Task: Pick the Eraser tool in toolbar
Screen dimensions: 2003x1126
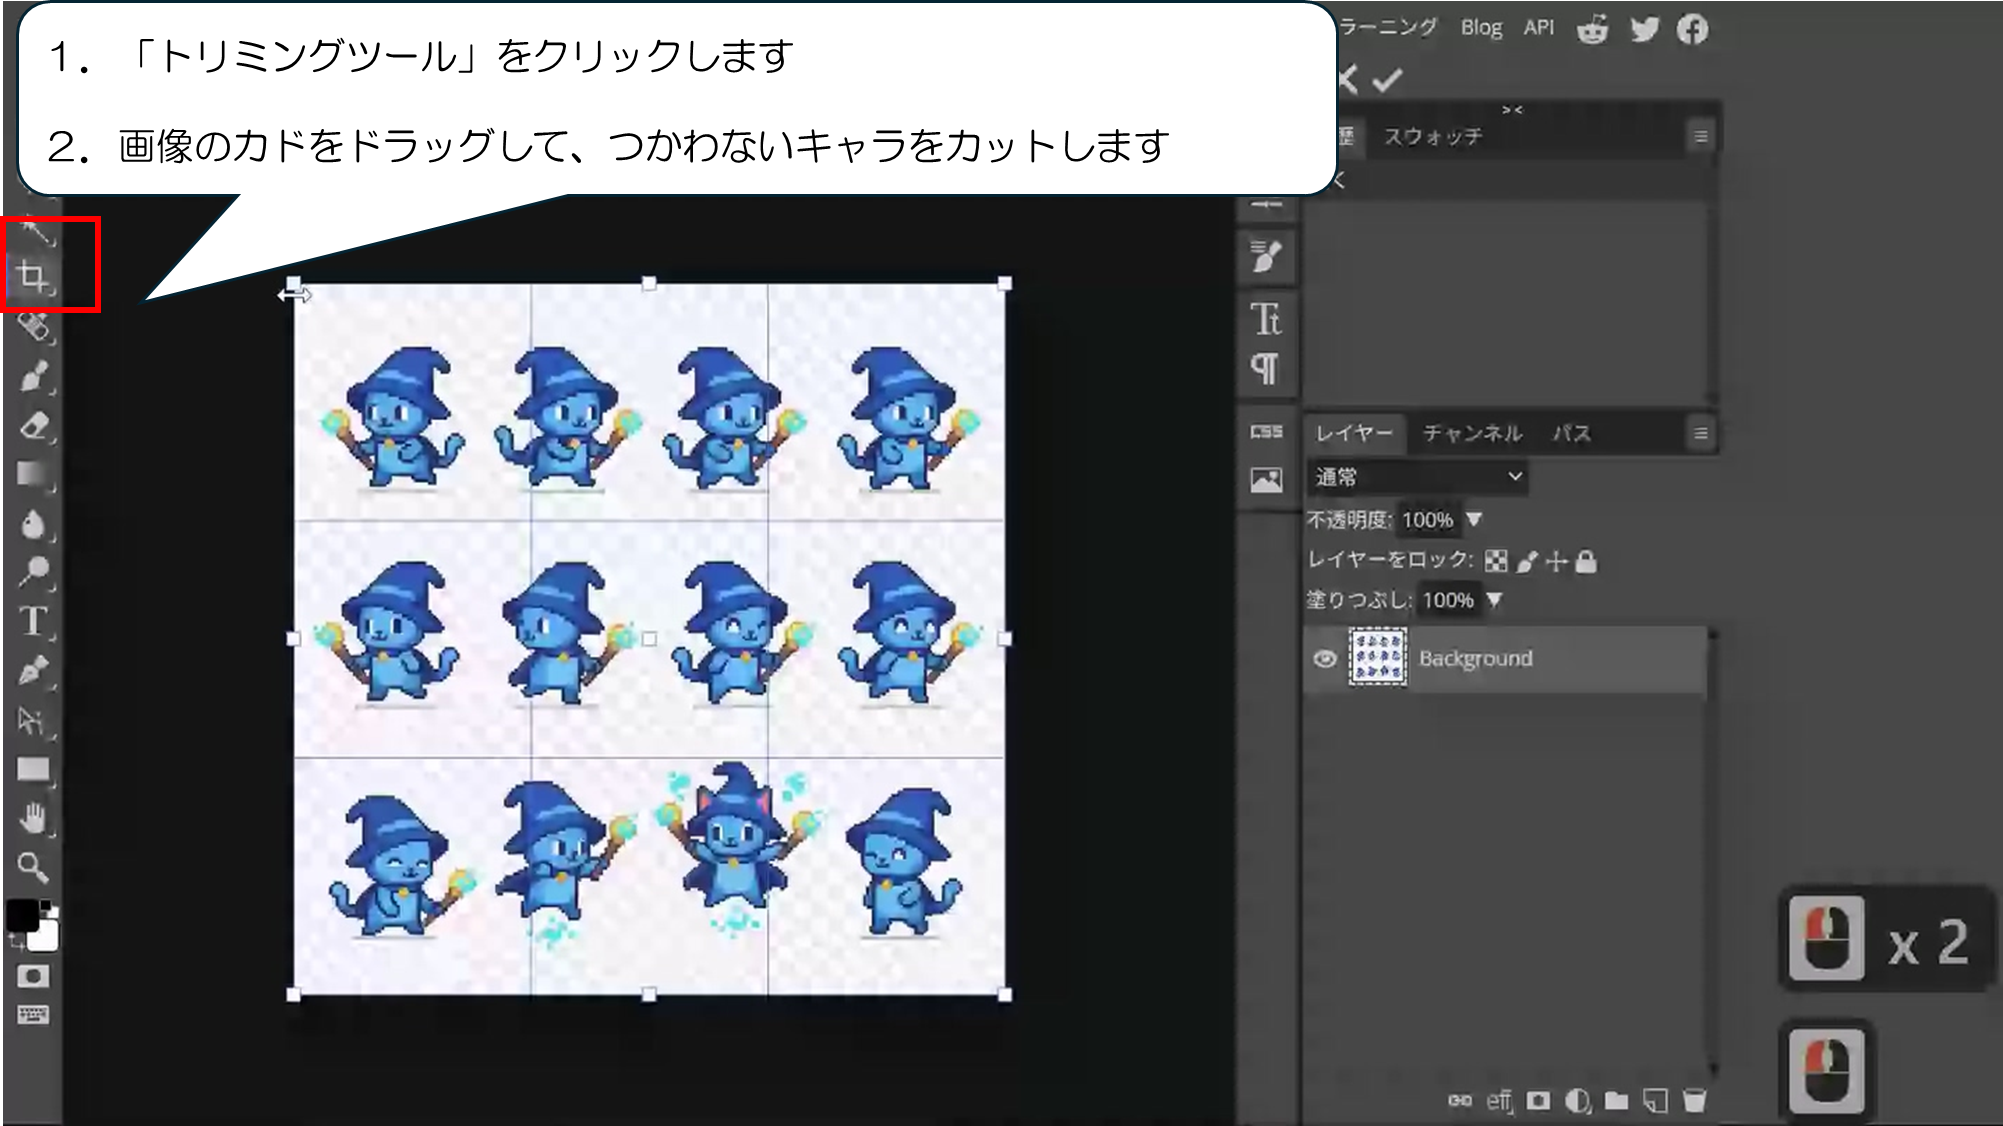Action: pyautogui.click(x=33, y=427)
